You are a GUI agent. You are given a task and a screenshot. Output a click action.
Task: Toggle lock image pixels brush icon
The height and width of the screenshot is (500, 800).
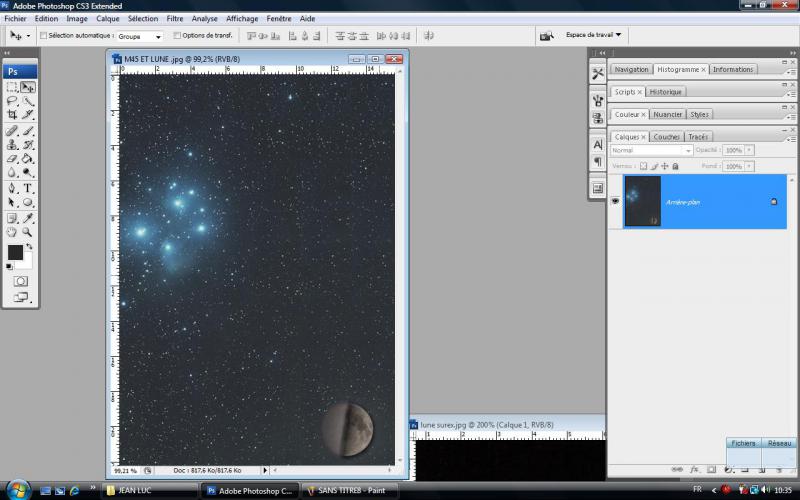[x=654, y=166]
